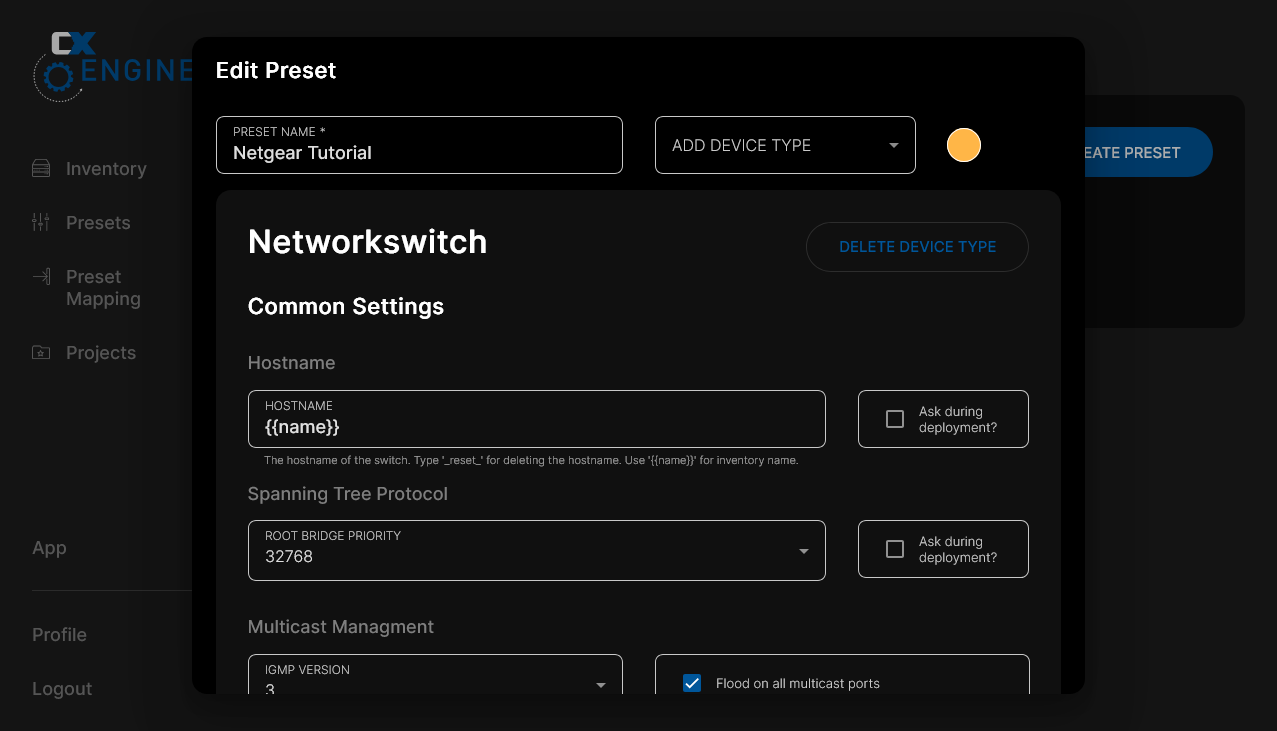Open Projects using its folder icon

[x=40, y=352]
